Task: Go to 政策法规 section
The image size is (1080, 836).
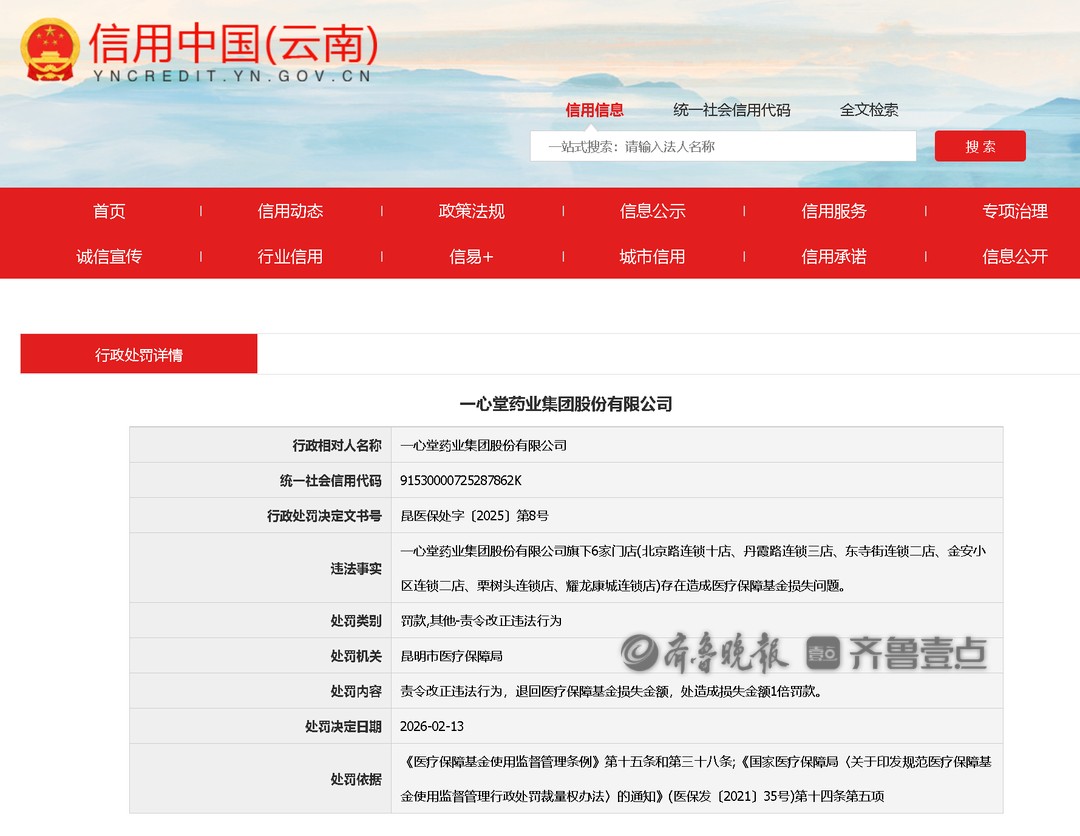Action: [471, 211]
